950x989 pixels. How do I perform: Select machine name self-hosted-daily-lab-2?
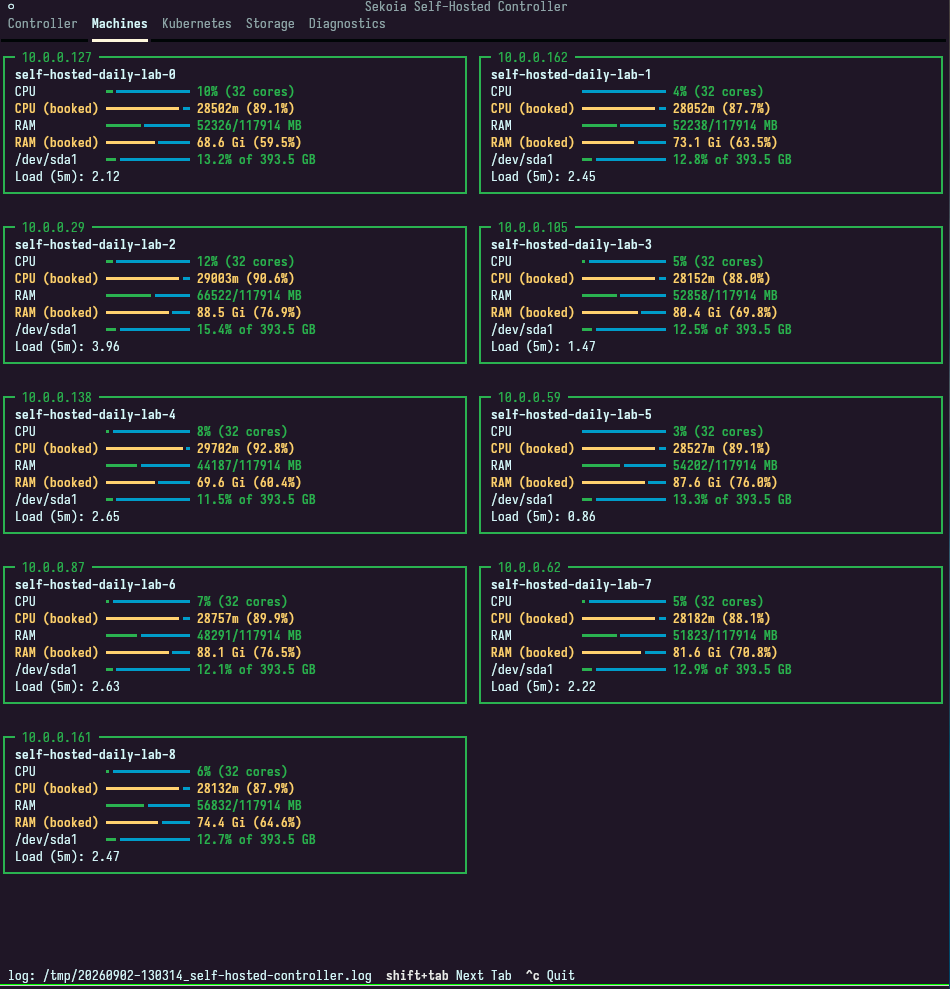pyautogui.click(x=95, y=244)
